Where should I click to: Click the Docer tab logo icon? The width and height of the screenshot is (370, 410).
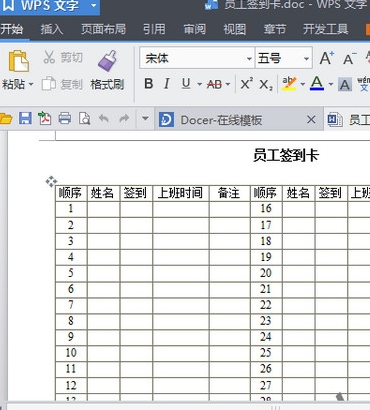[x=166, y=120]
